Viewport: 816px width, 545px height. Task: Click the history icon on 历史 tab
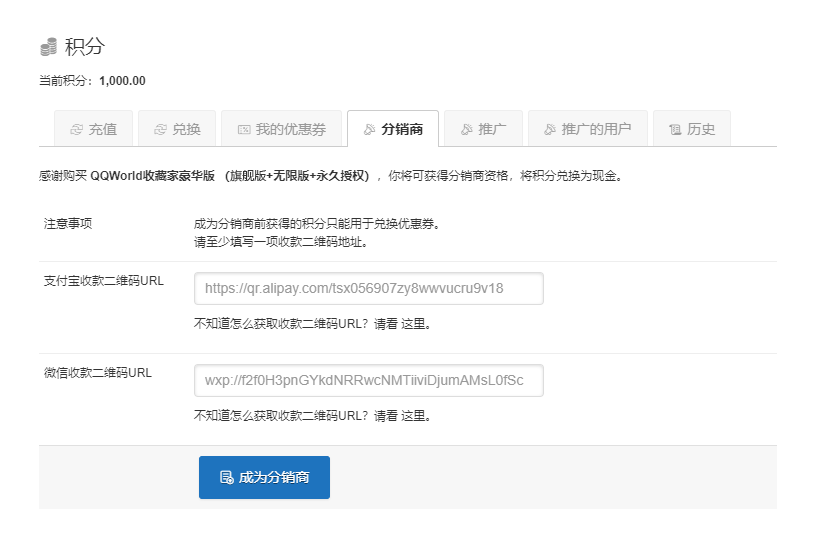[x=675, y=129]
